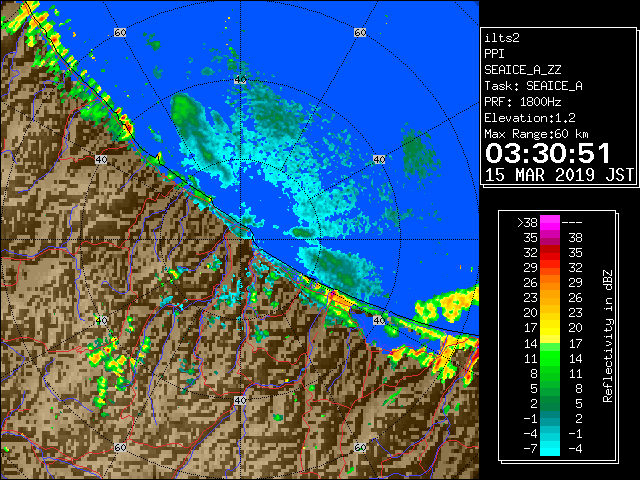Click the '40' range label east-southeast of radar

tap(379, 320)
